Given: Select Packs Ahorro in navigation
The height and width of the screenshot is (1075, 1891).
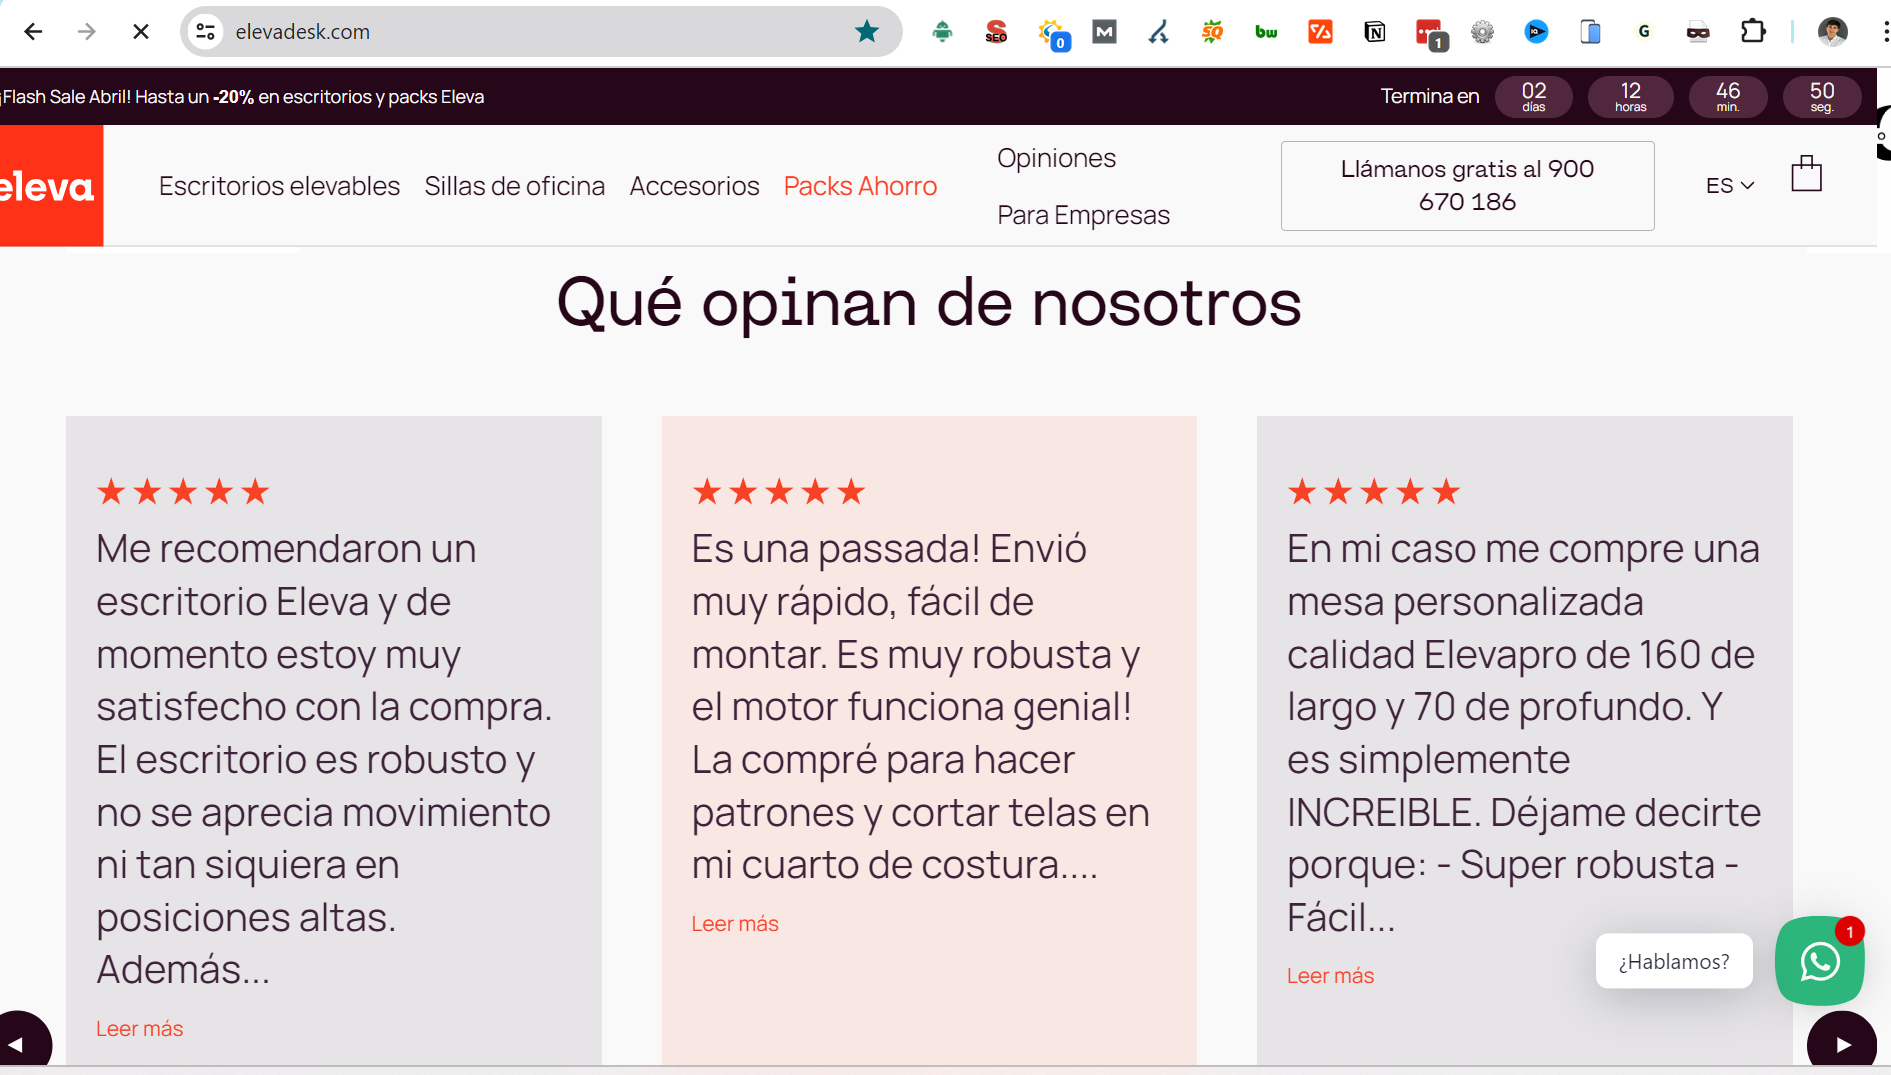Looking at the screenshot, I should (860, 186).
